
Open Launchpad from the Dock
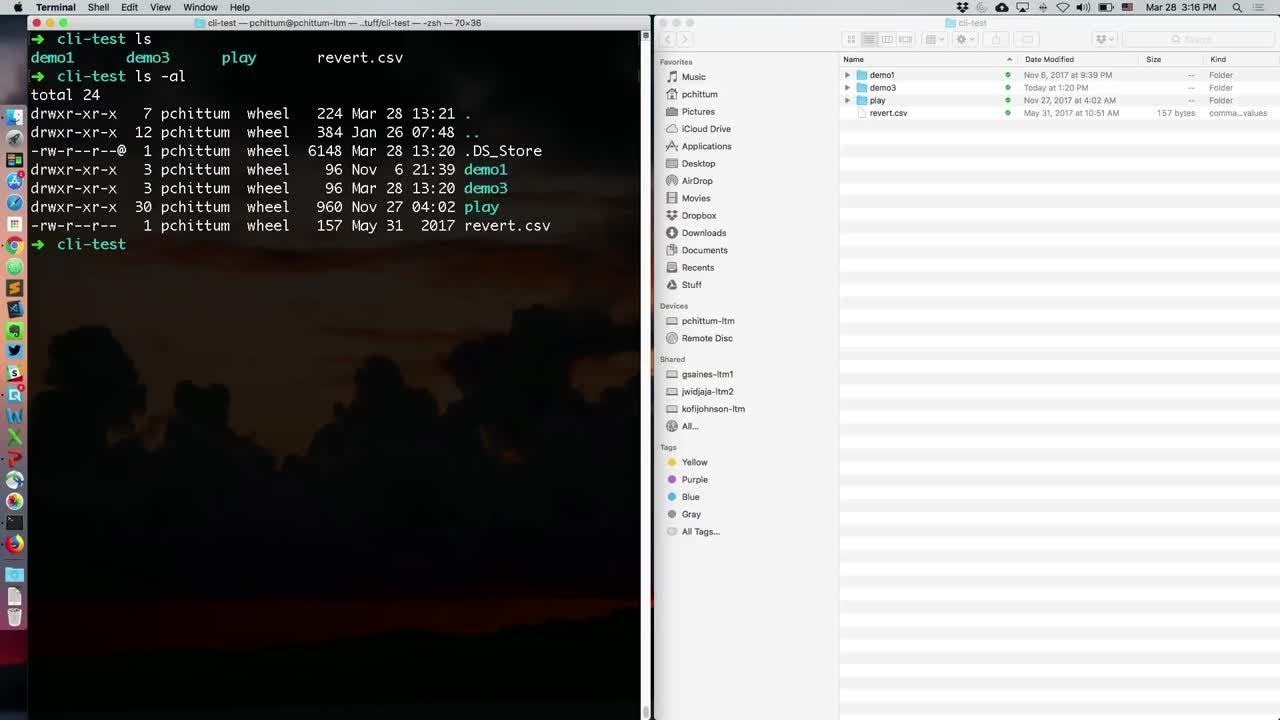(x=14, y=138)
